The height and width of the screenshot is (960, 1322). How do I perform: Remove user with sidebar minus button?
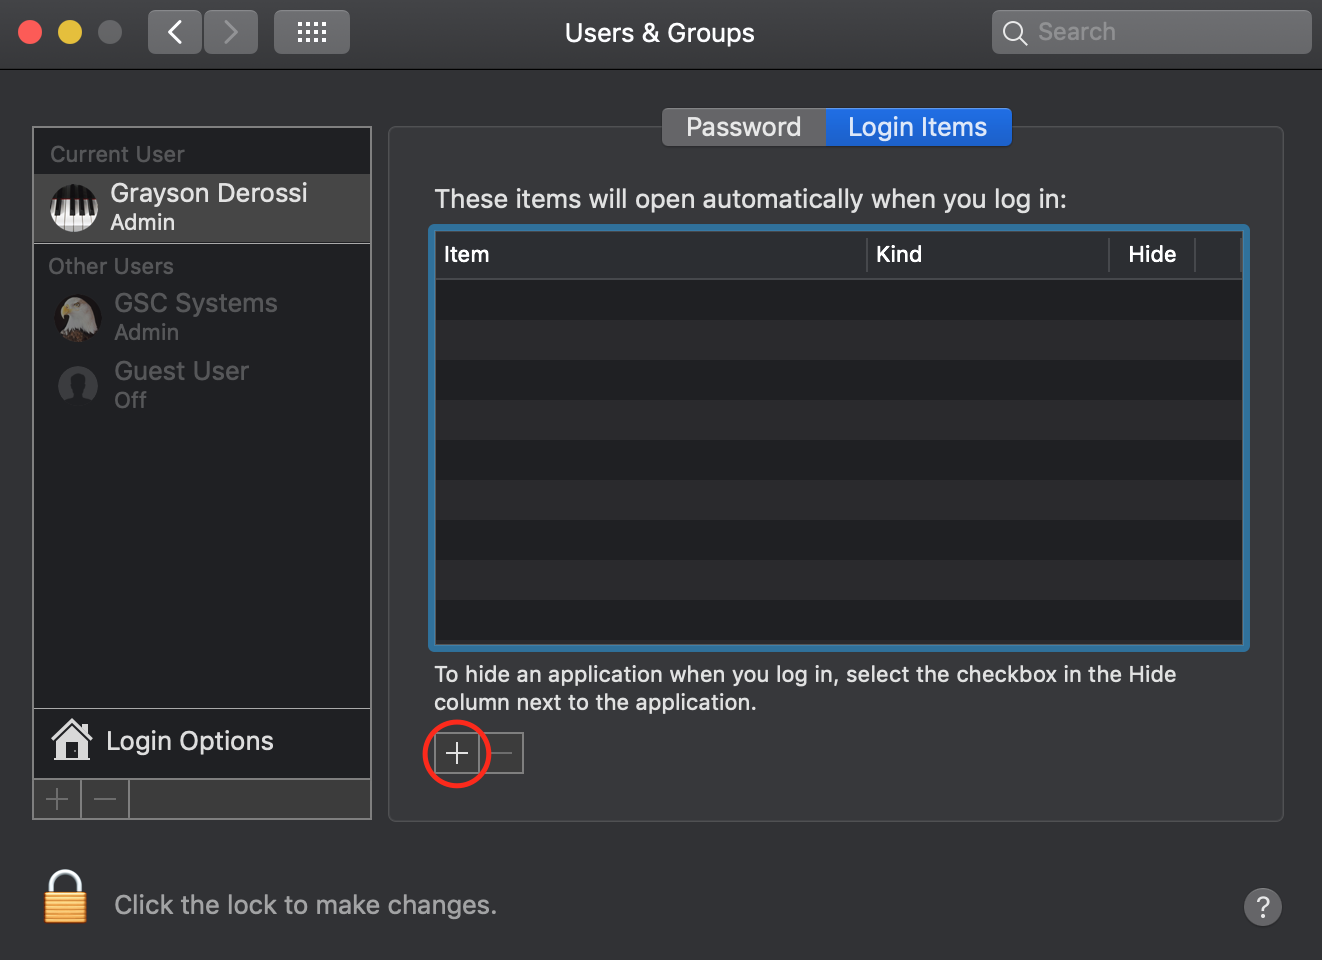click(105, 799)
